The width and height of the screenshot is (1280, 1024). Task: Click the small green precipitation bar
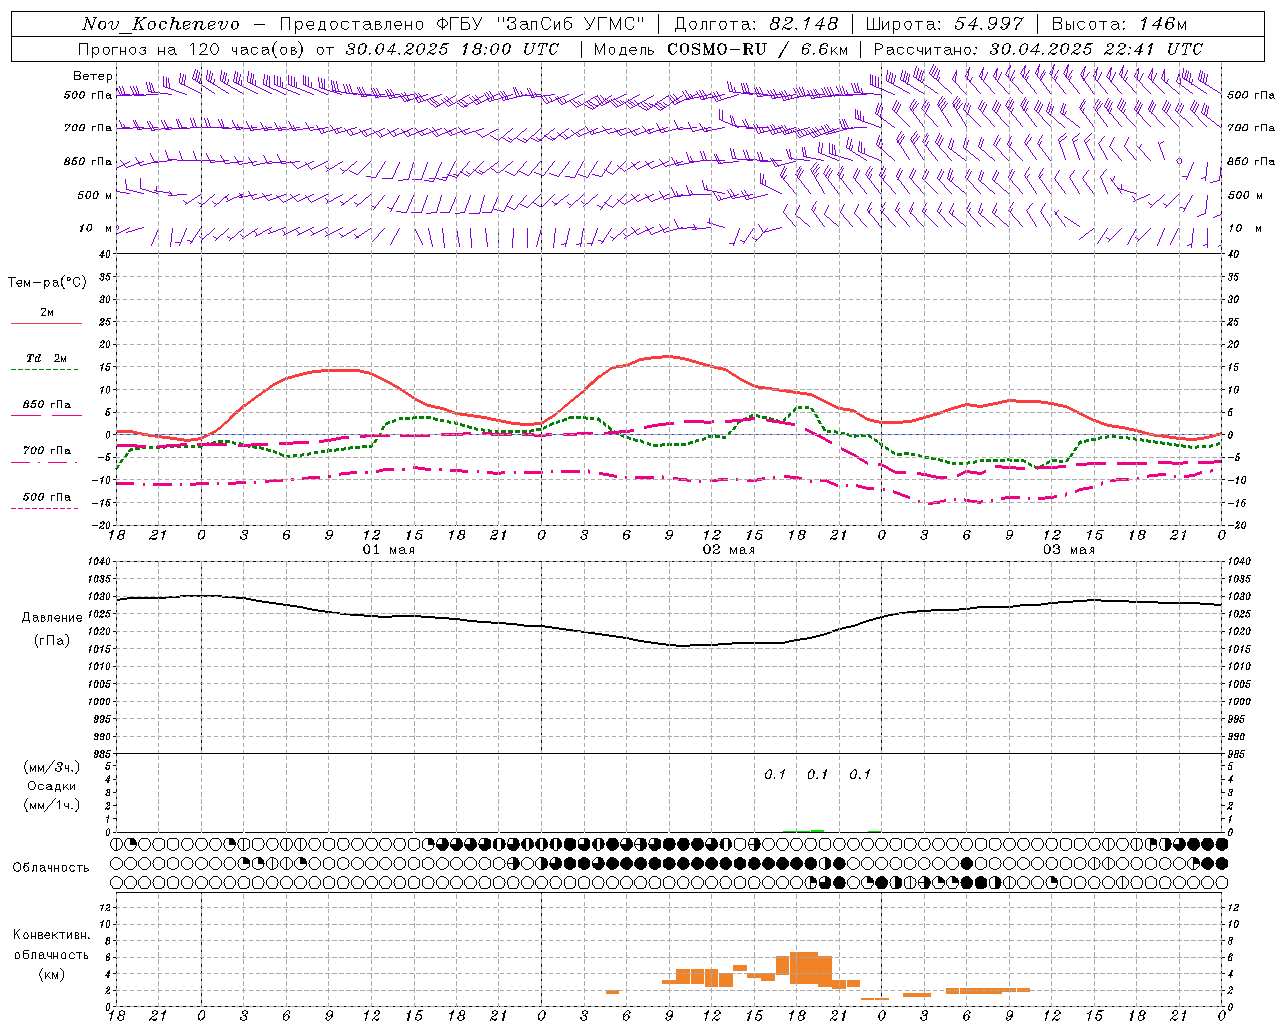[818, 830]
